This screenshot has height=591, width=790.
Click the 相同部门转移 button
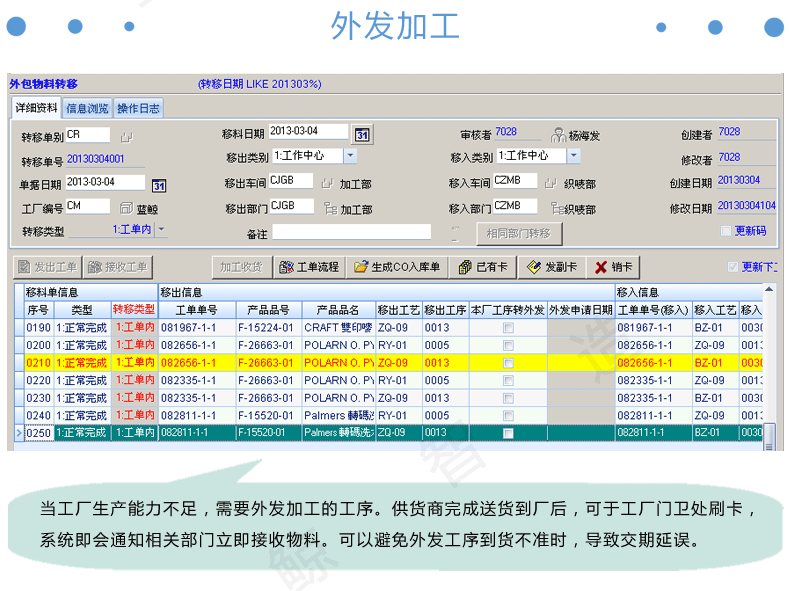519,234
